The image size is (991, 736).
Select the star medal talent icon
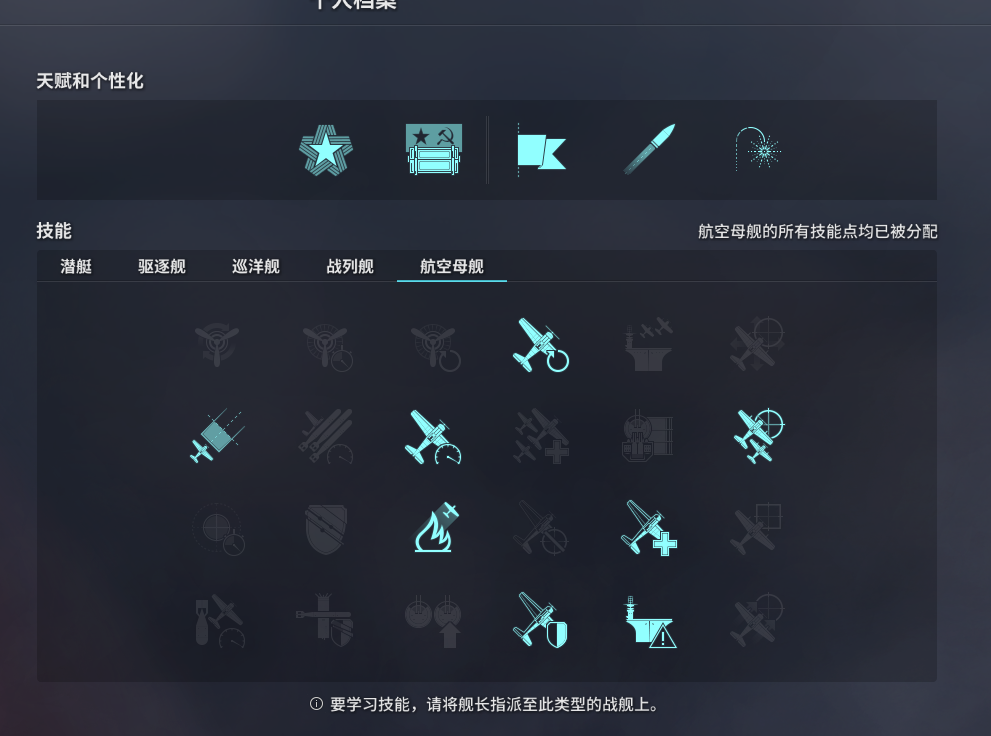click(x=325, y=150)
